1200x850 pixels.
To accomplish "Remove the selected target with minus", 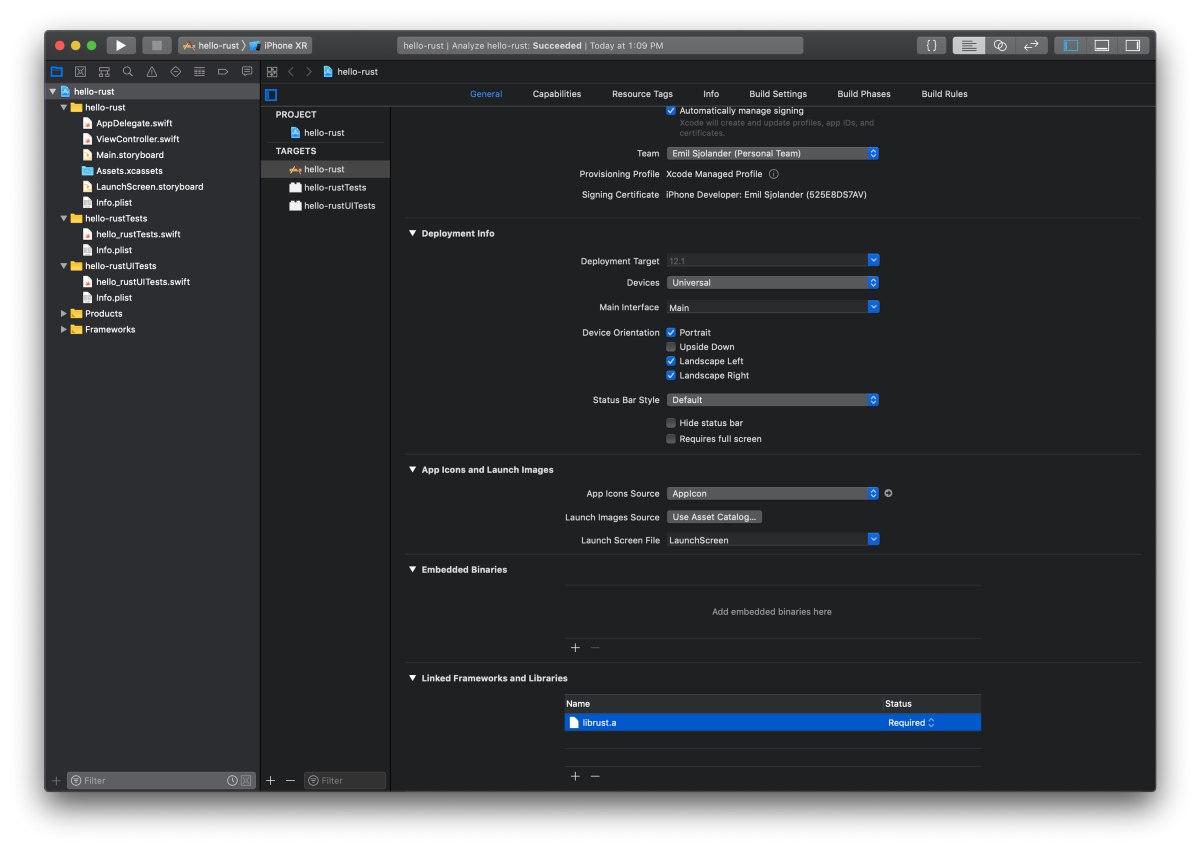I will (x=290, y=780).
